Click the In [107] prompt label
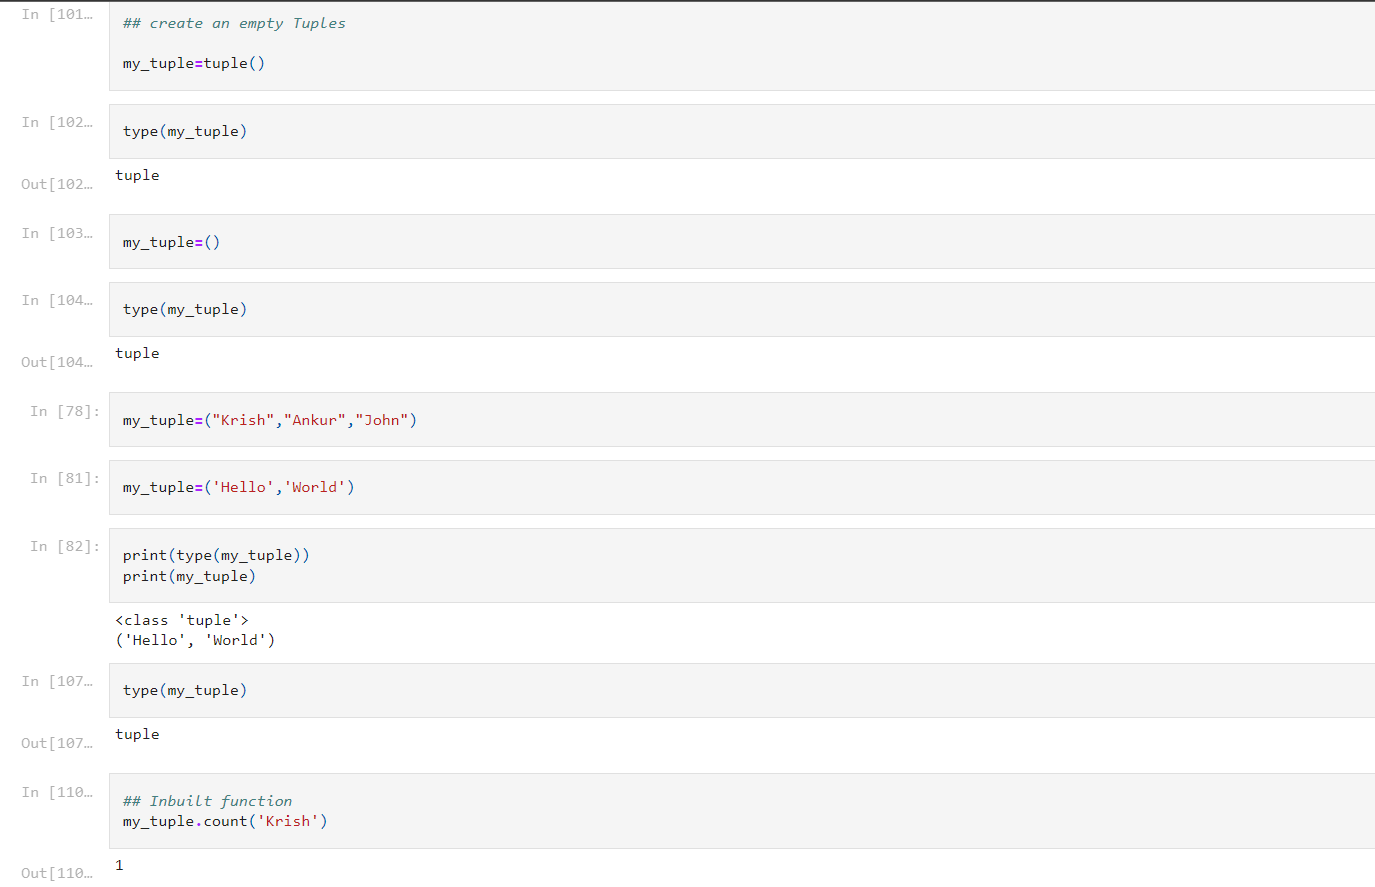 point(55,681)
